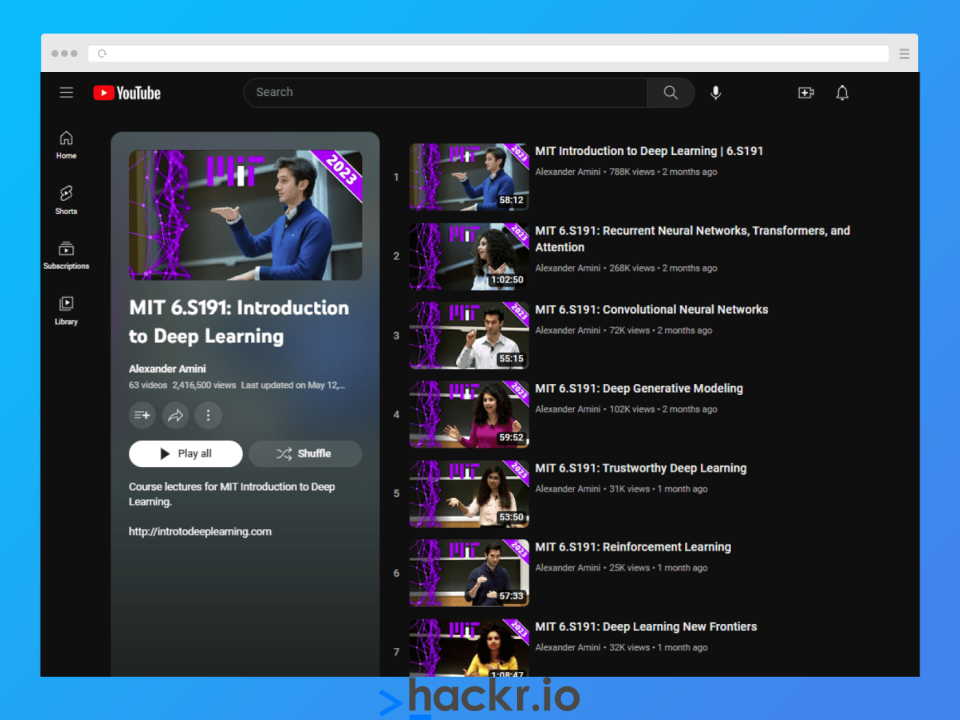Open 'MIT Introduction to Deep Learning | 6.S191' title
The width and height of the screenshot is (960, 720).
649,151
